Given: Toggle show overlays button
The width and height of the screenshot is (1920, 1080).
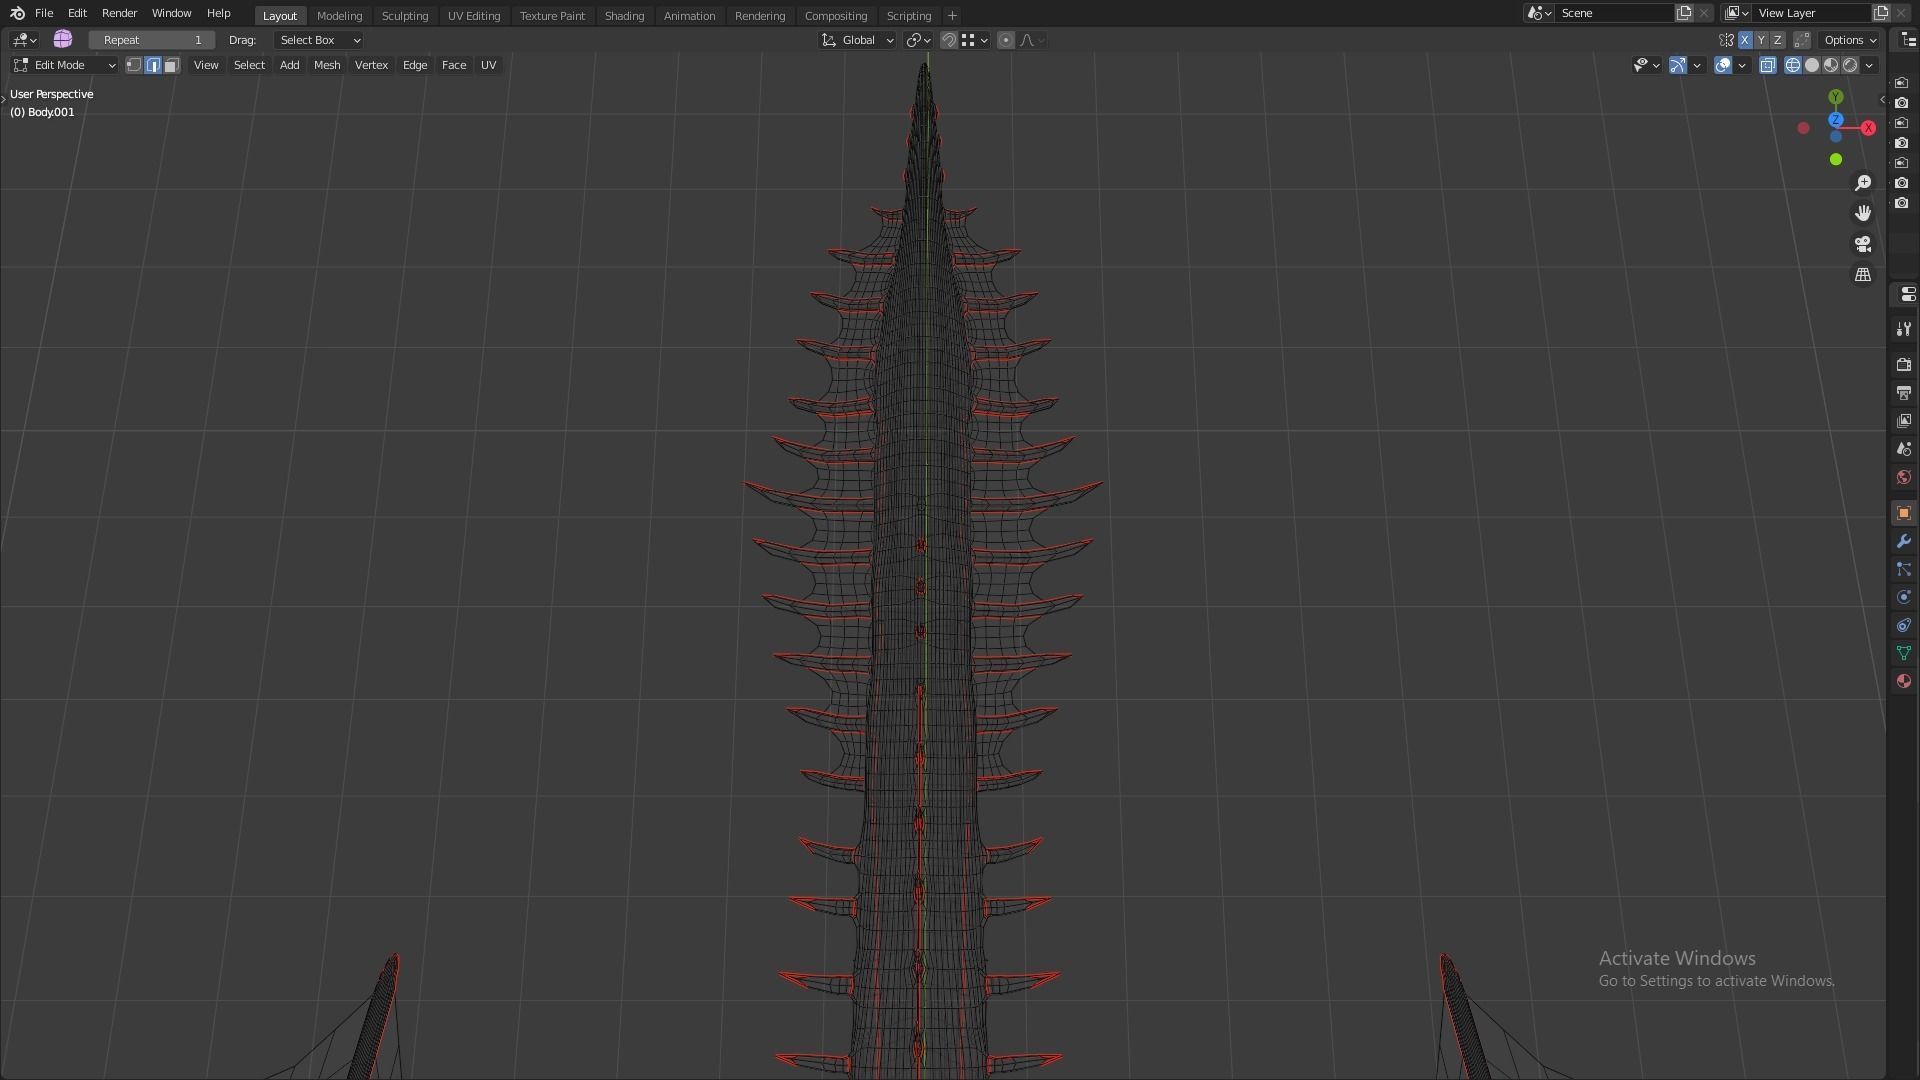Looking at the screenshot, I should pos(1723,65).
